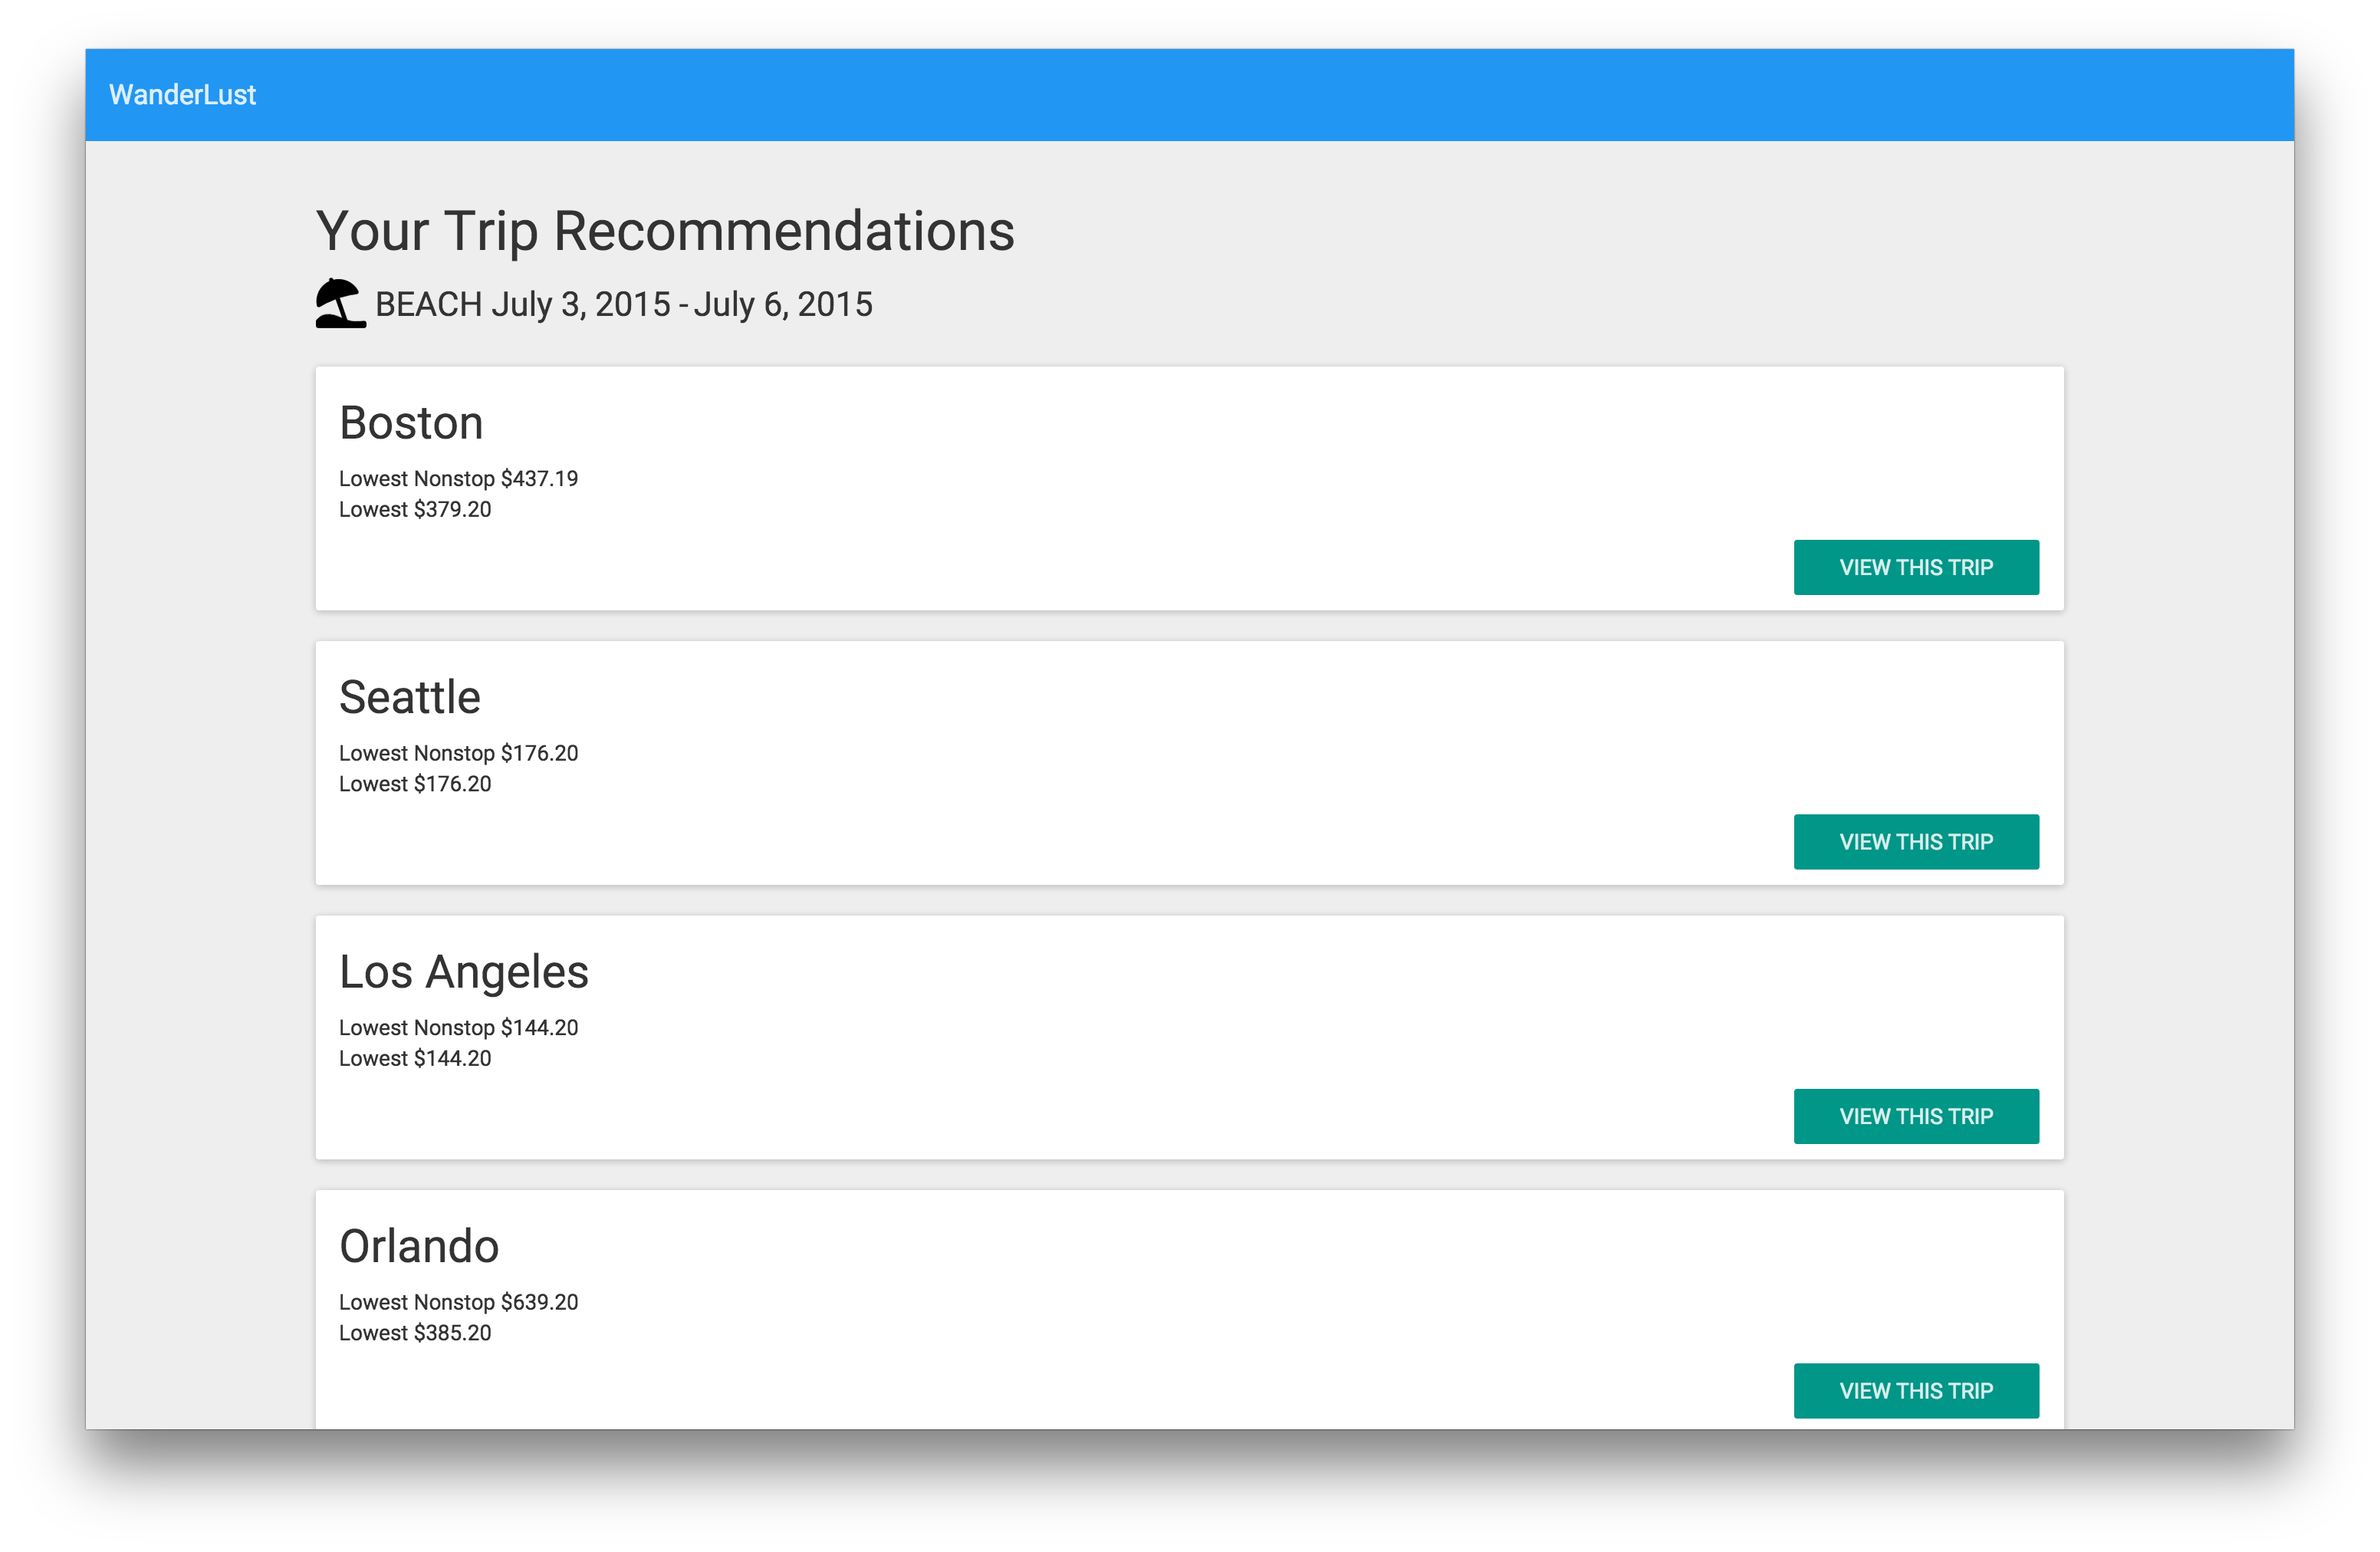Select the Los Angeles card title
Viewport: 2380px width, 1552px height.
click(x=464, y=972)
